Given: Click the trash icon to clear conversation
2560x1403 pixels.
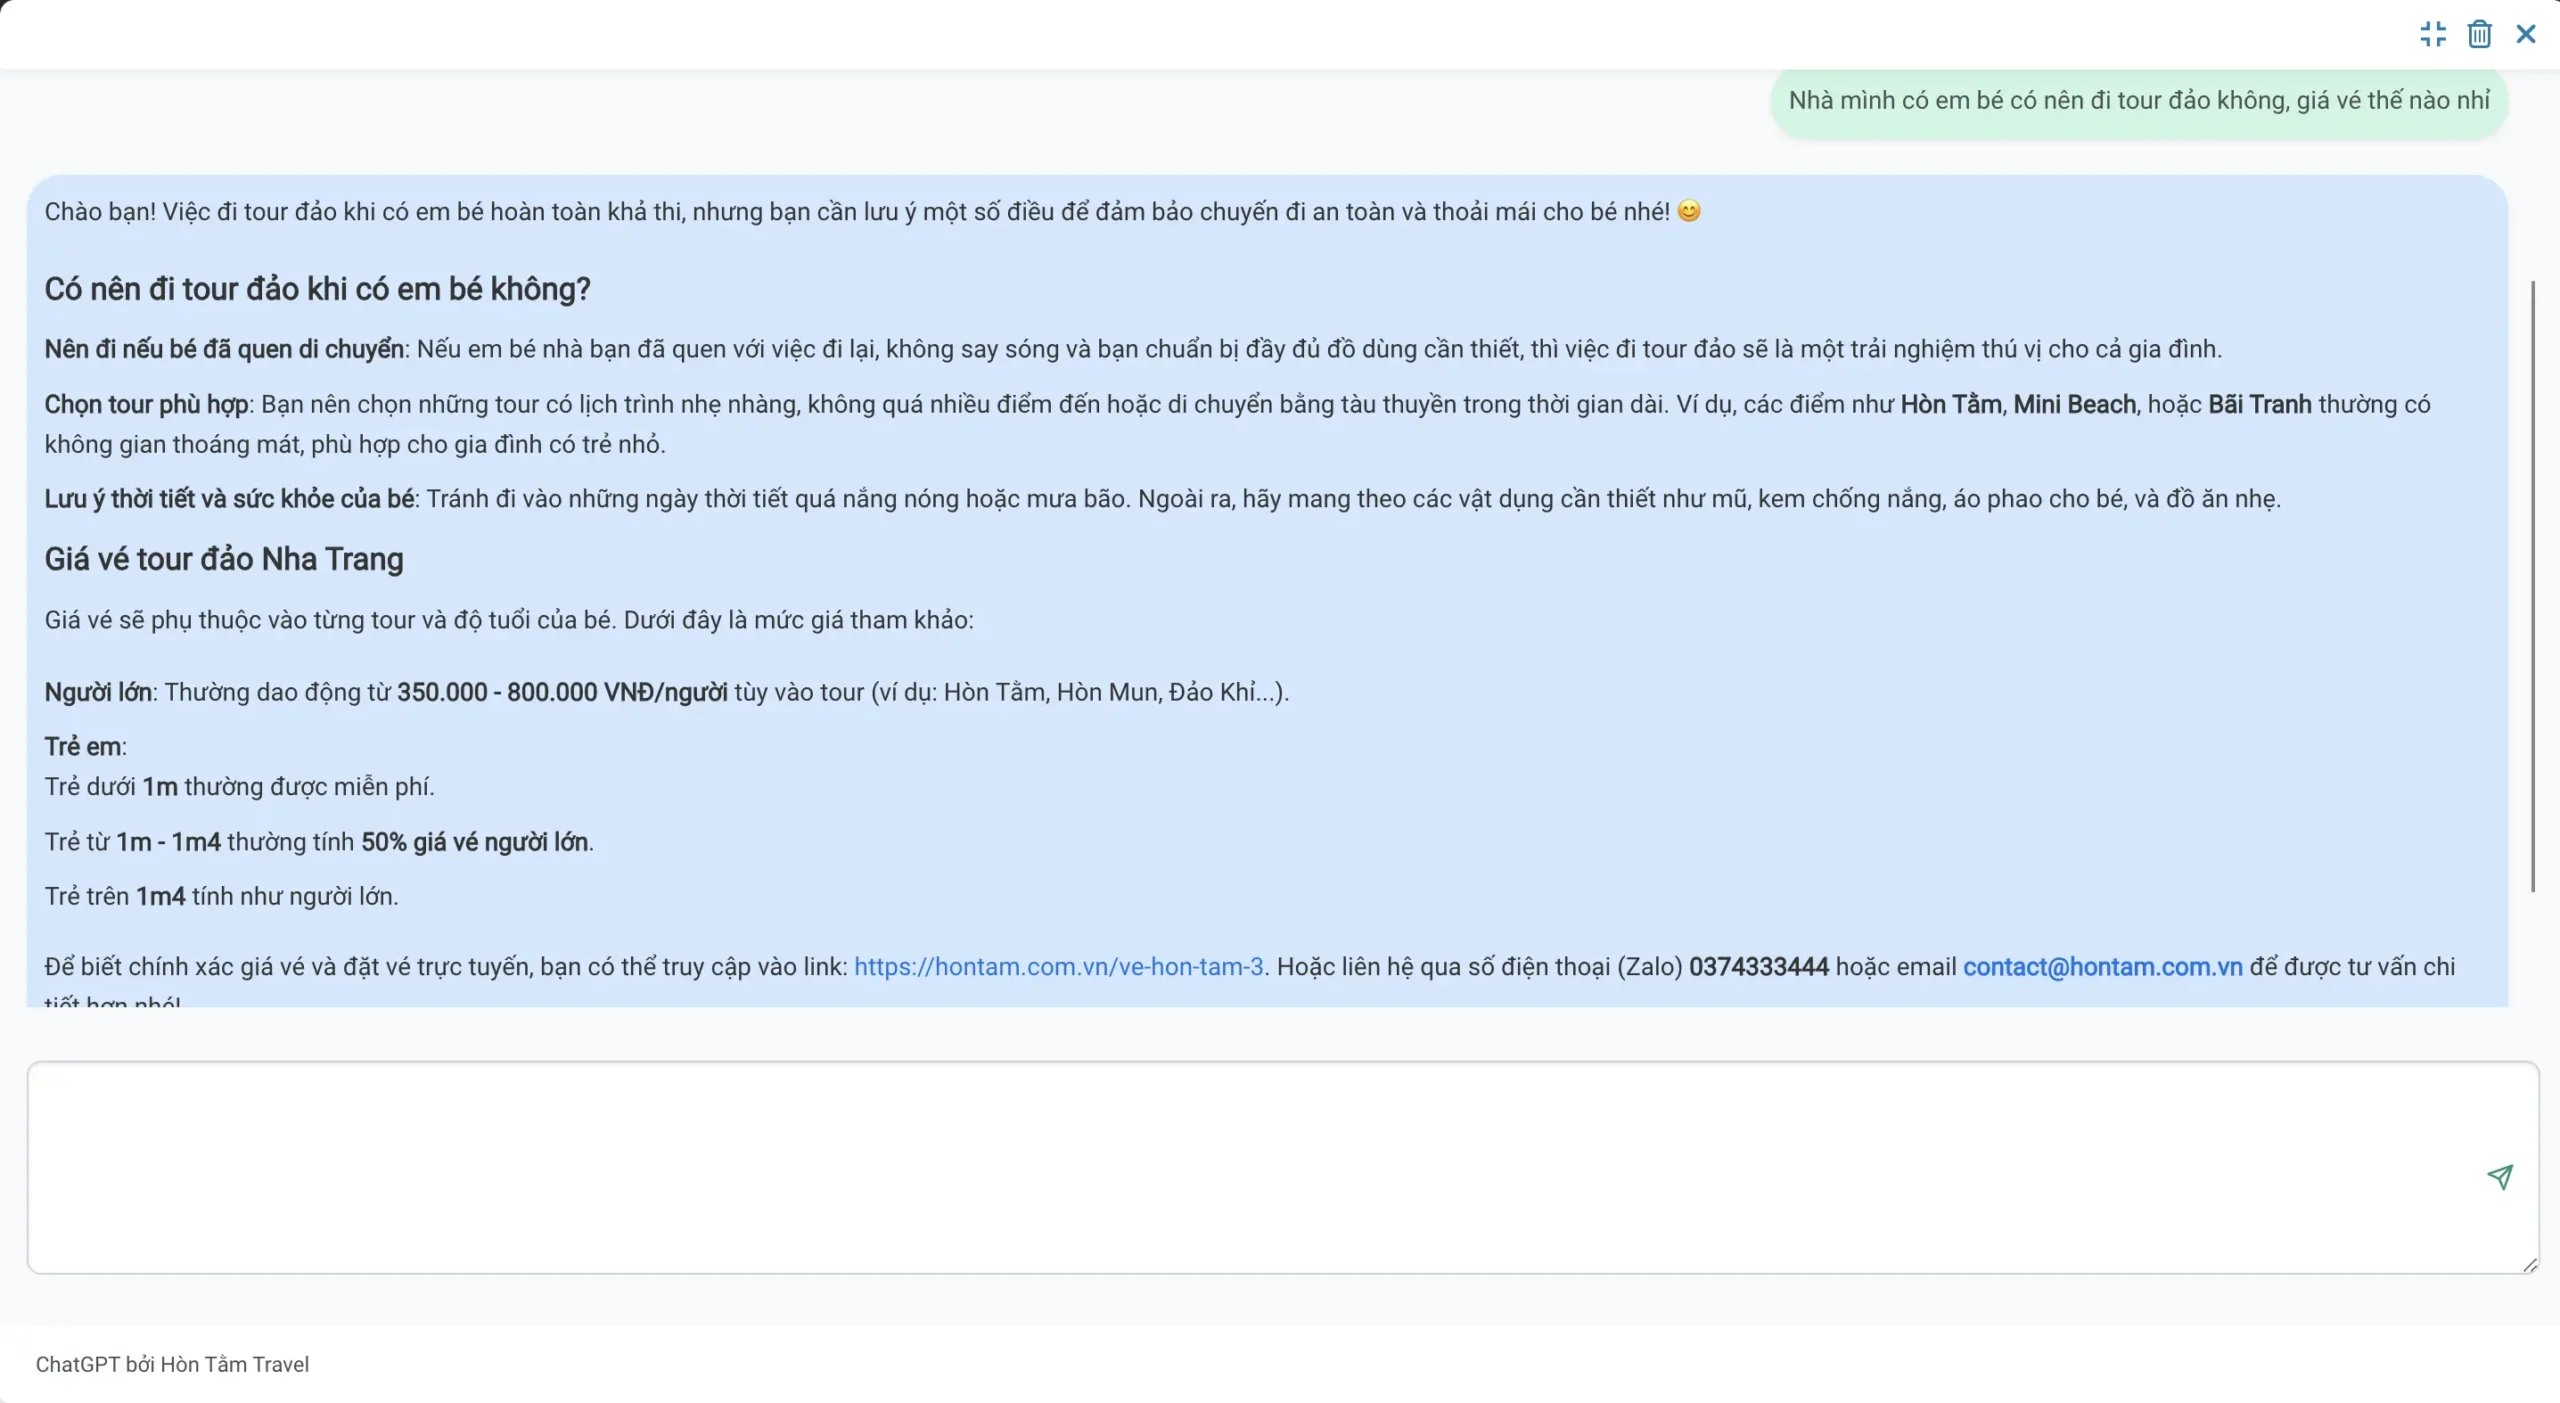Looking at the screenshot, I should [2479, 34].
